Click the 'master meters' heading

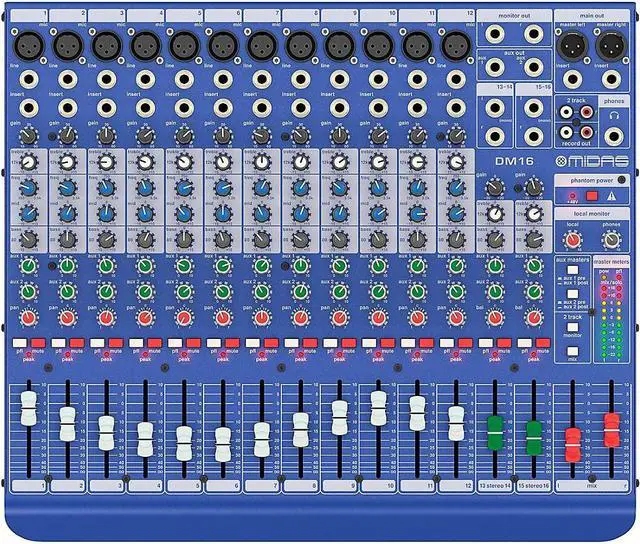611,262
